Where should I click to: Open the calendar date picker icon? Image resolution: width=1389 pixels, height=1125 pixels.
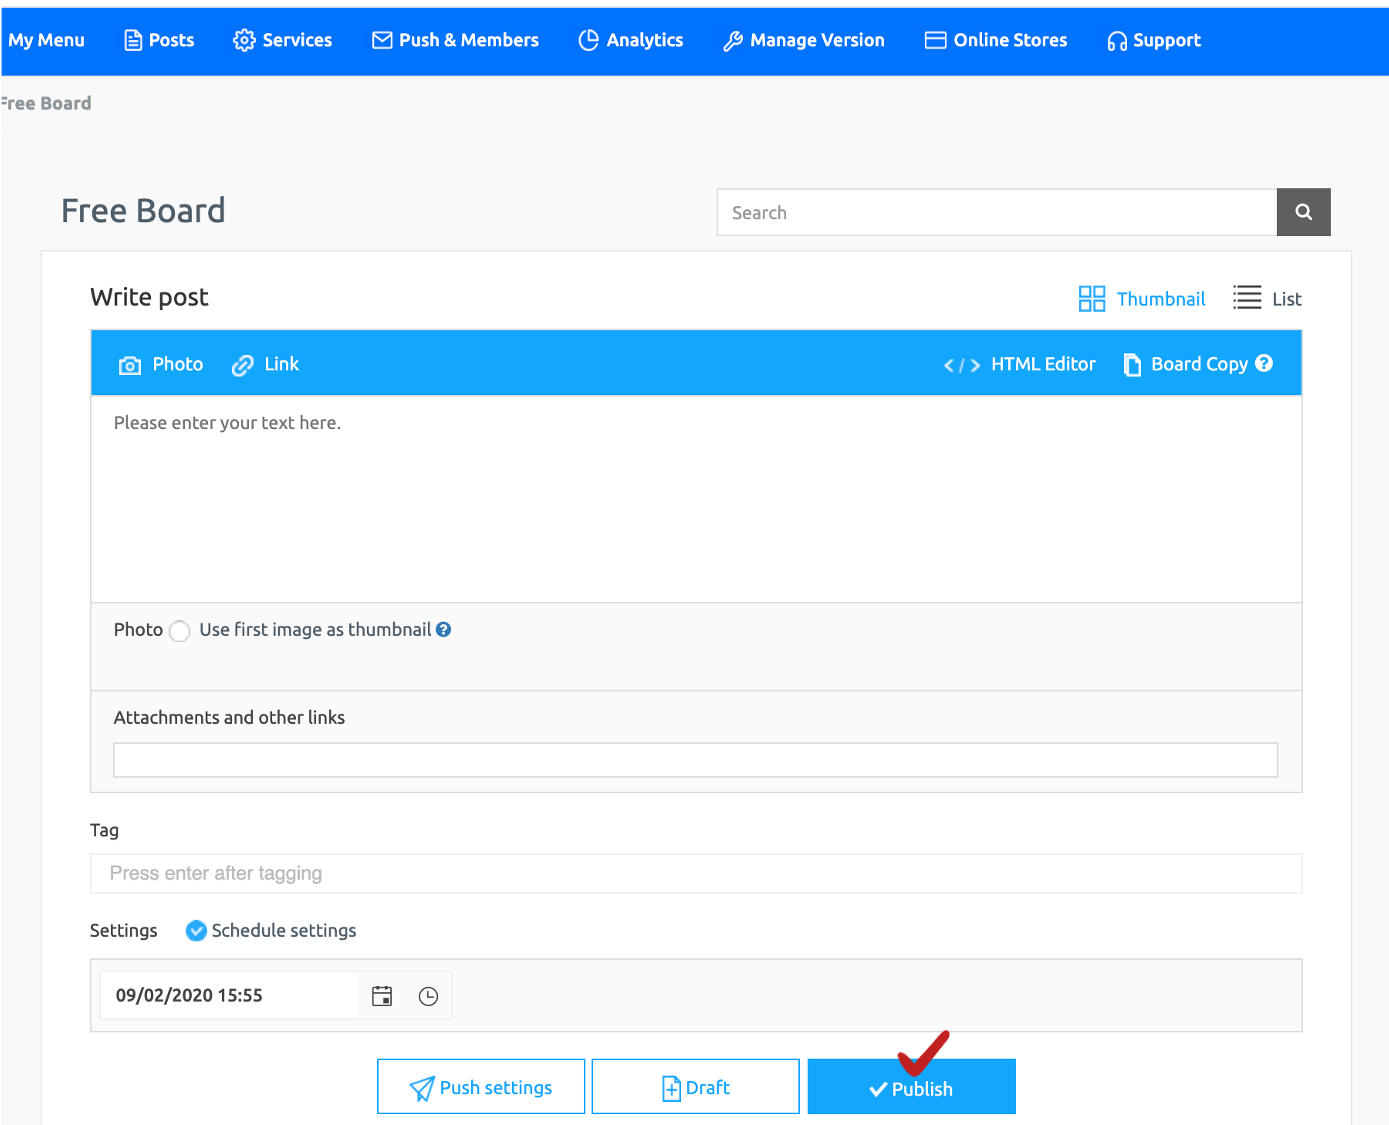click(x=382, y=996)
